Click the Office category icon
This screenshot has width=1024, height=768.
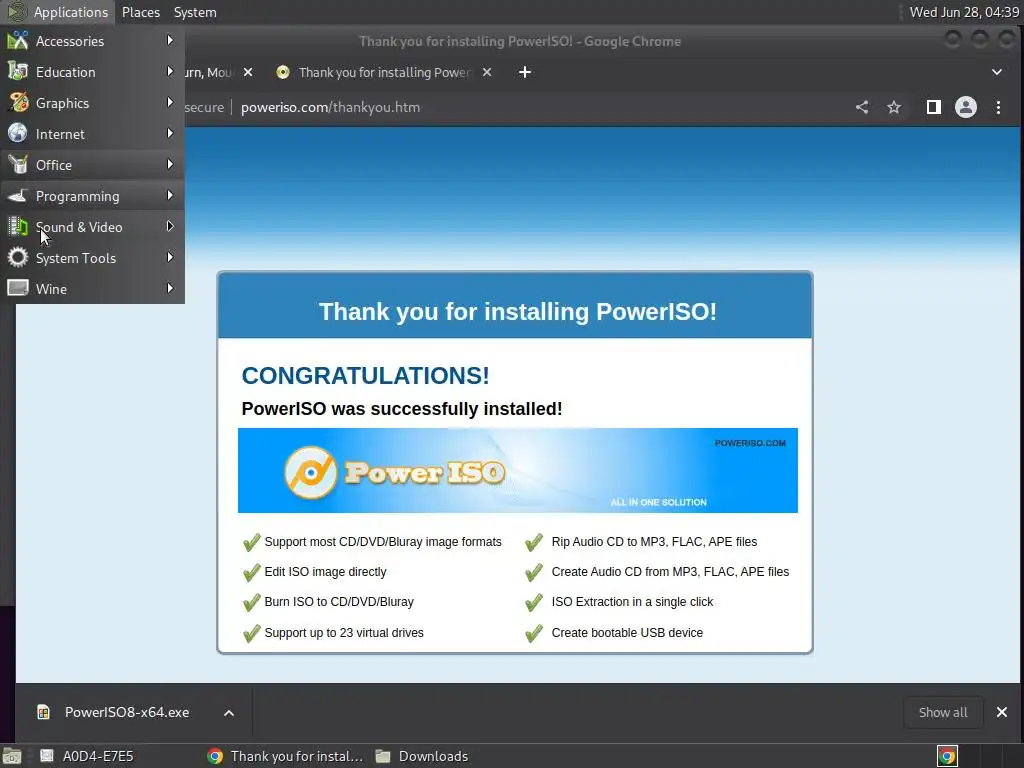tap(18, 165)
